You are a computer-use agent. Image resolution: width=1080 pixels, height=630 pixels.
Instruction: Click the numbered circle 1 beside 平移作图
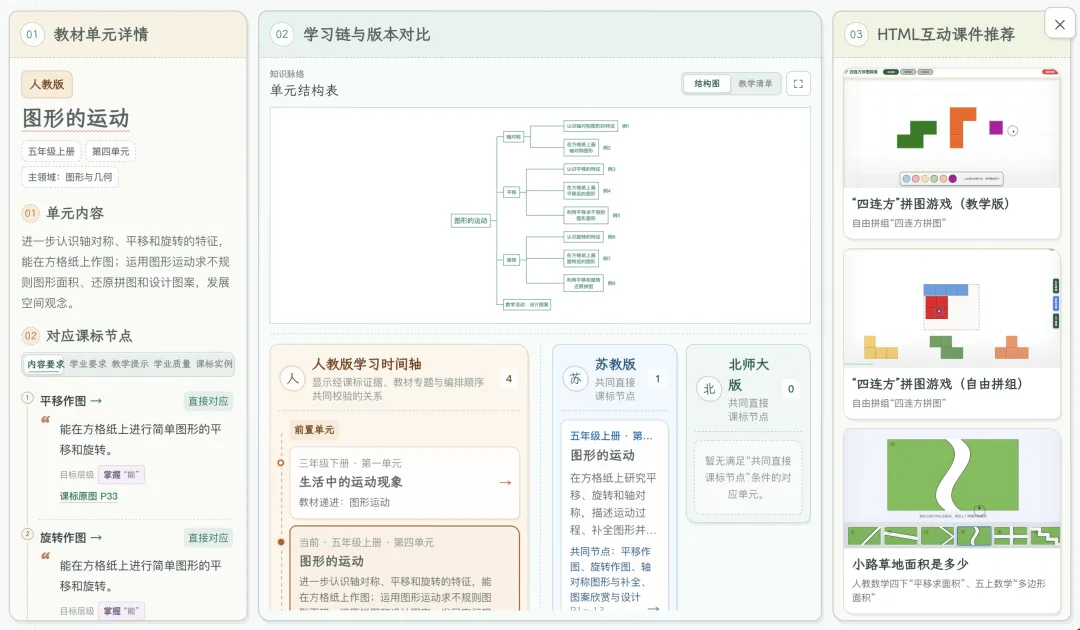[28, 397]
